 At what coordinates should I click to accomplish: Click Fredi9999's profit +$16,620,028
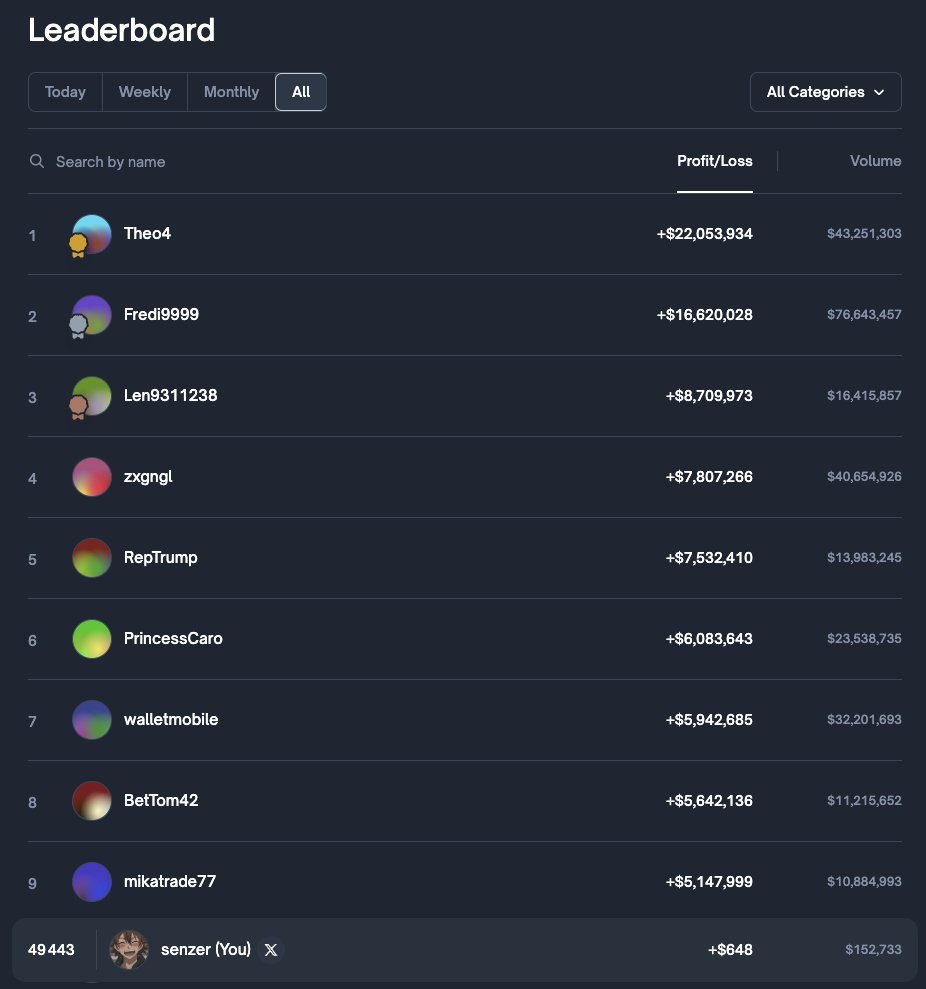click(x=705, y=315)
